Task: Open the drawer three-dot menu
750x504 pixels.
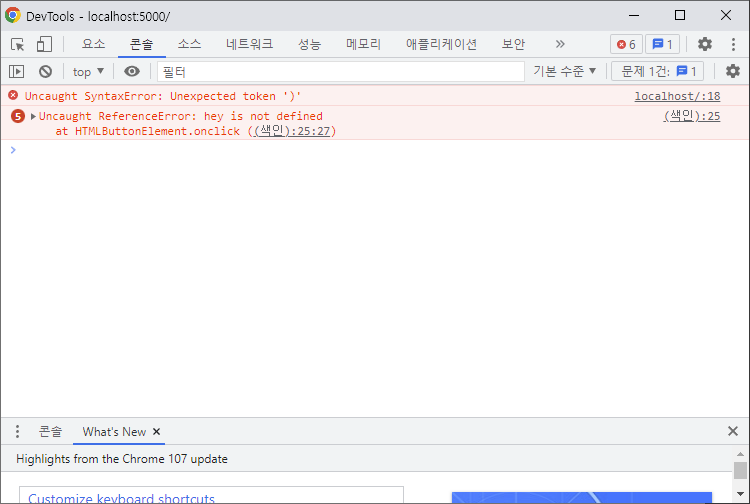Action: (x=17, y=431)
